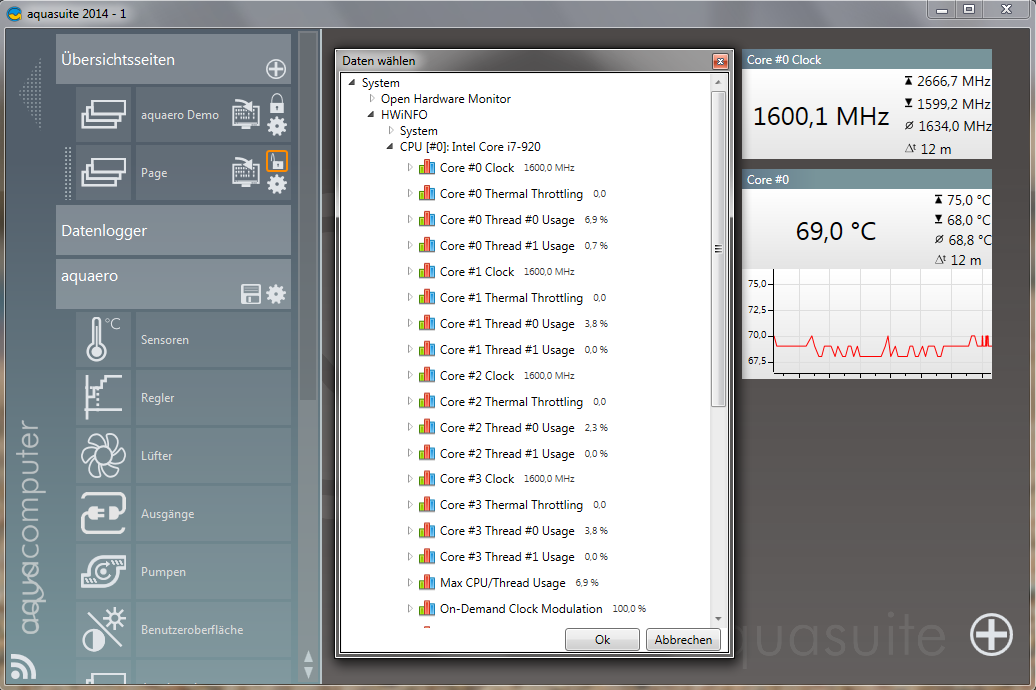Click bar chart icon of Core #0 Clock
The width and height of the screenshot is (1036, 690).
click(427, 167)
